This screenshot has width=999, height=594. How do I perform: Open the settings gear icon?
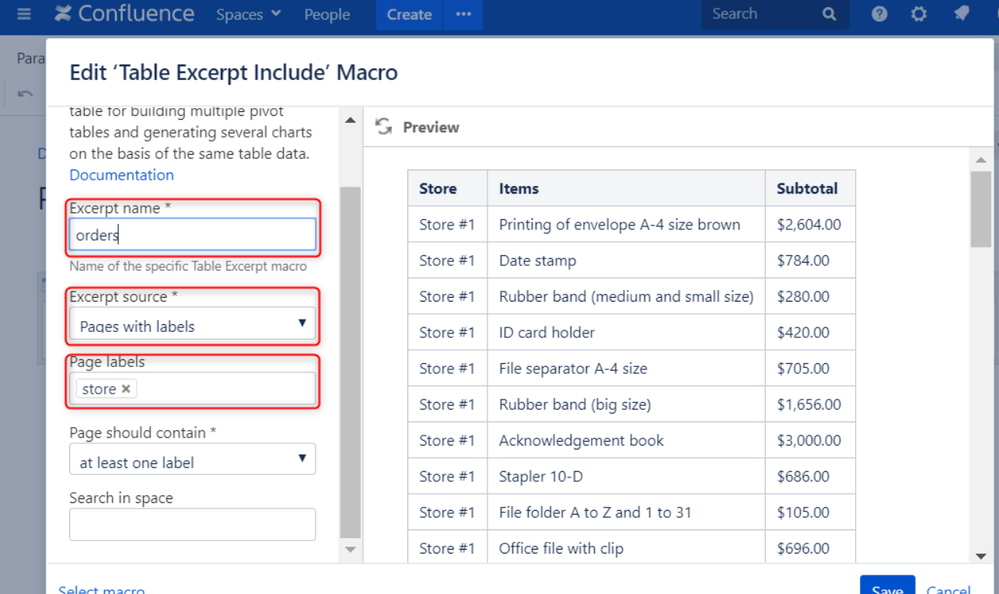pos(919,14)
